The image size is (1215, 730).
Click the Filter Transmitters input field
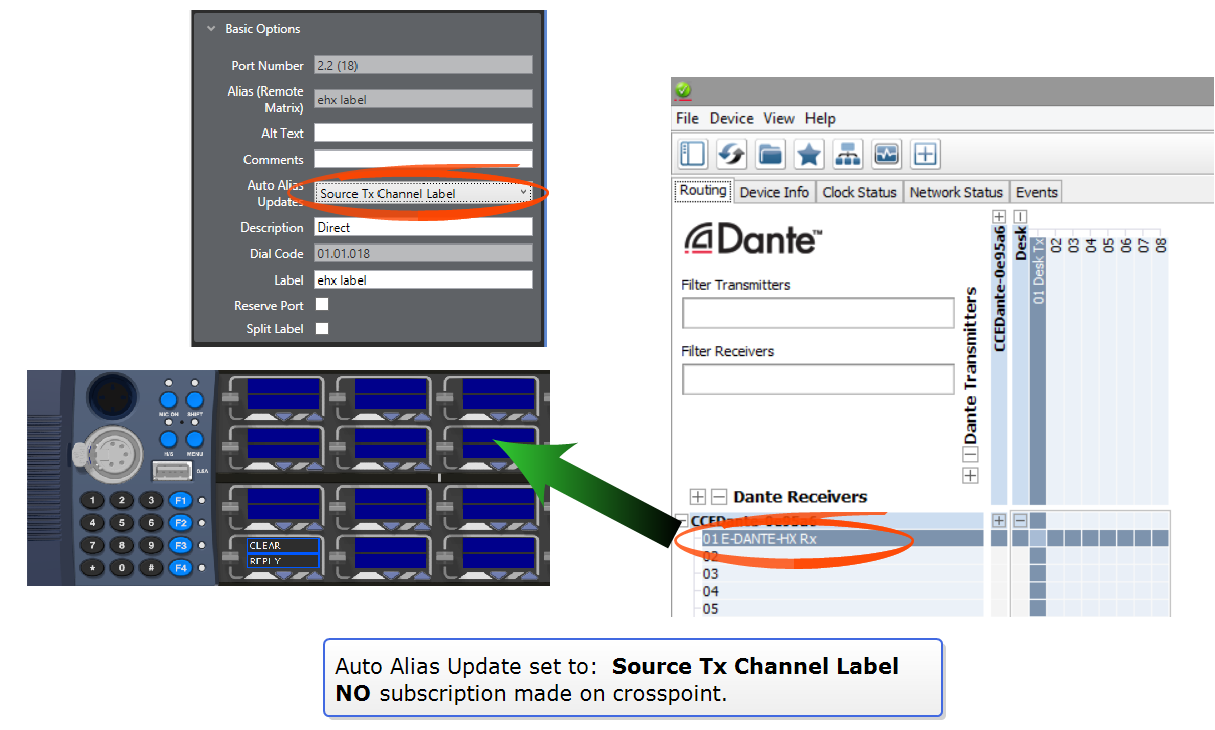pos(817,313)
